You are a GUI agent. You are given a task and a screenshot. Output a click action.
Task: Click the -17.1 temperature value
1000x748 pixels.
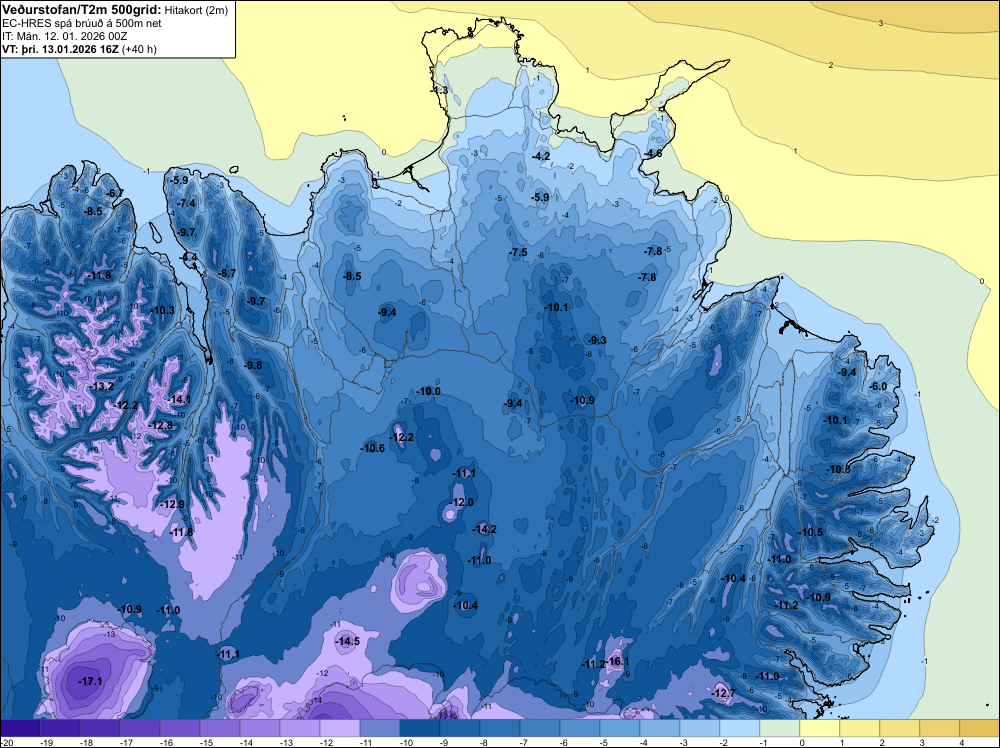tap(90, 682)
